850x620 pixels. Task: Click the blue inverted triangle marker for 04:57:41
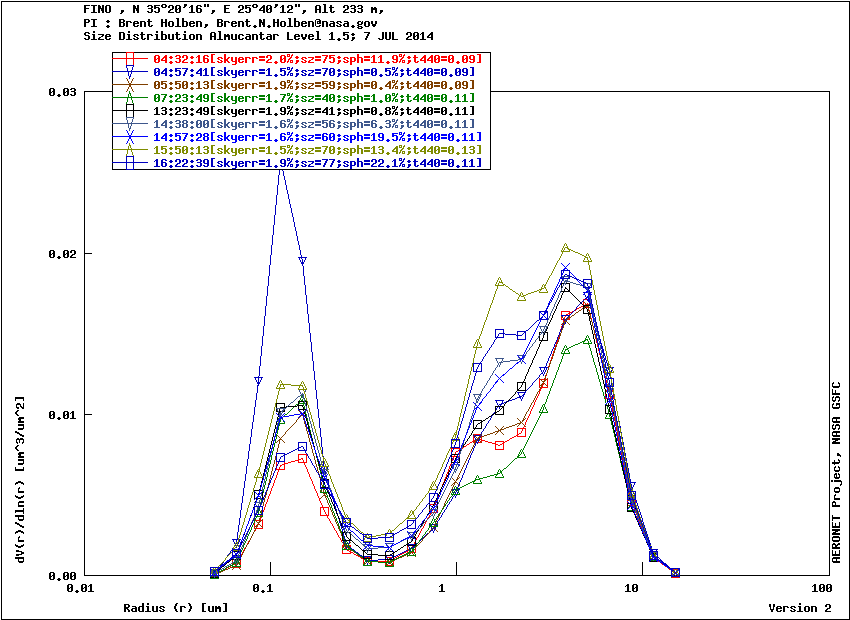pos(130,72)
